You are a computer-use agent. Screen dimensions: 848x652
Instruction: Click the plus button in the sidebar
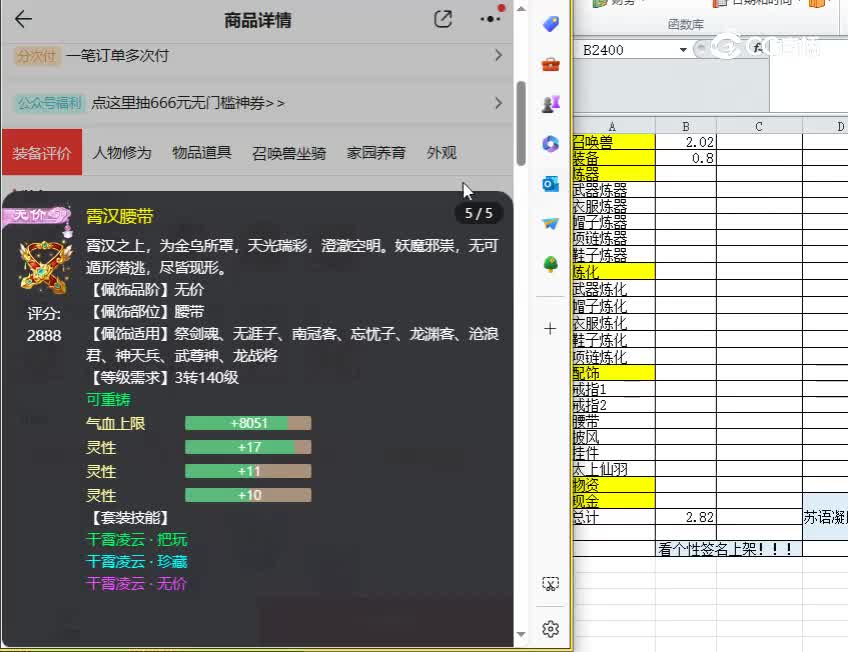click(549, 327)
